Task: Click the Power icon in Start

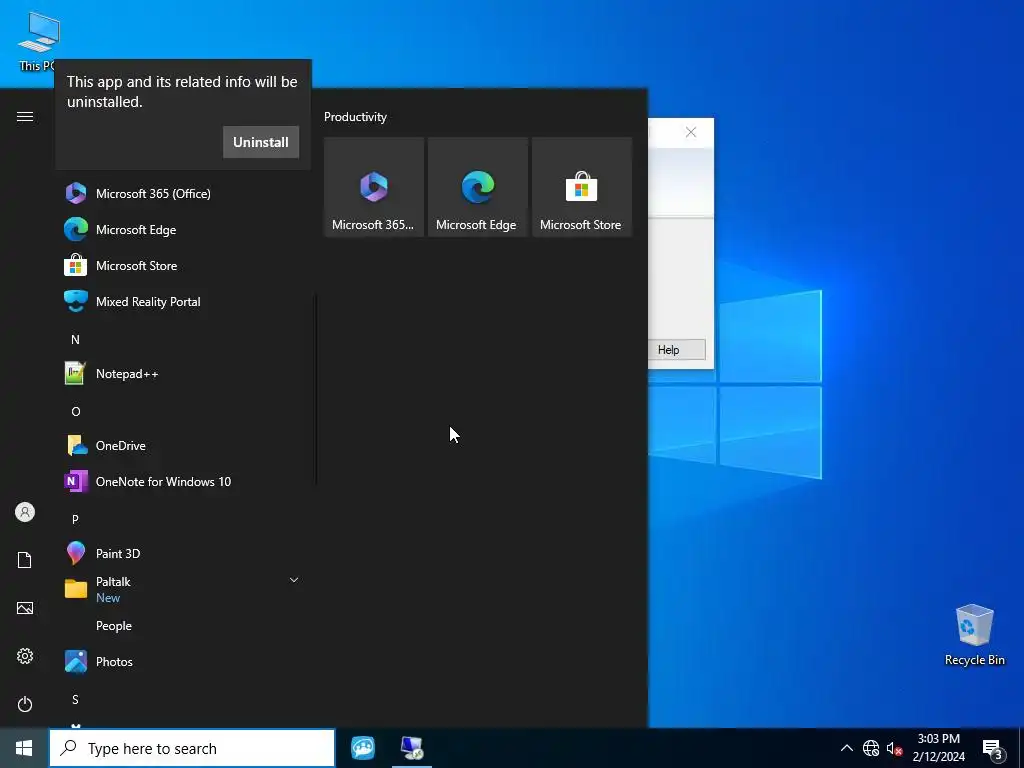Action: pos(25,704)
